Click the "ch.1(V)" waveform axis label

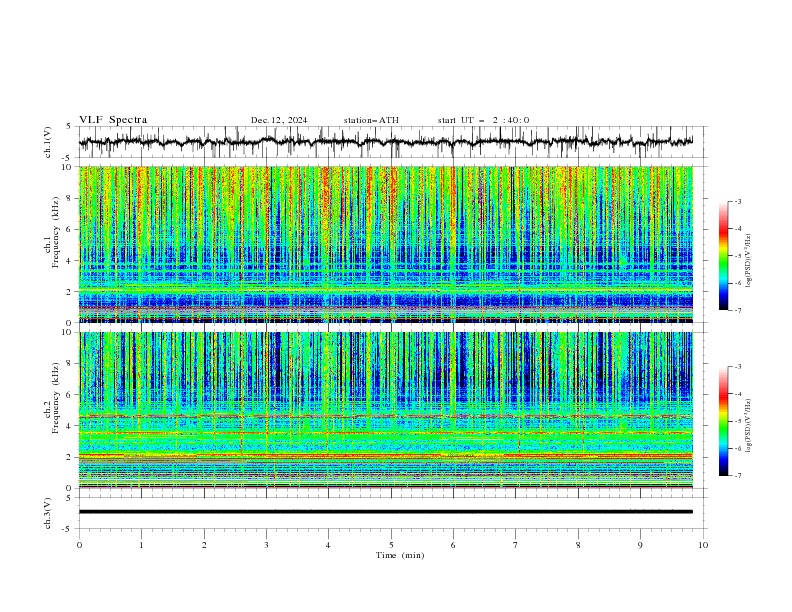click(x=48, y=142)
